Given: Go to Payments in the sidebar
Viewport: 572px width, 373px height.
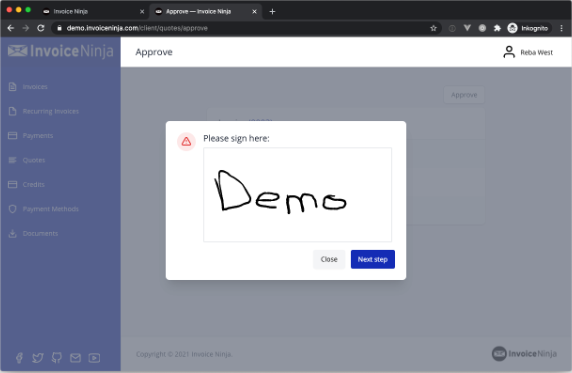Looking at the screenshot, I should coord(38,136).
